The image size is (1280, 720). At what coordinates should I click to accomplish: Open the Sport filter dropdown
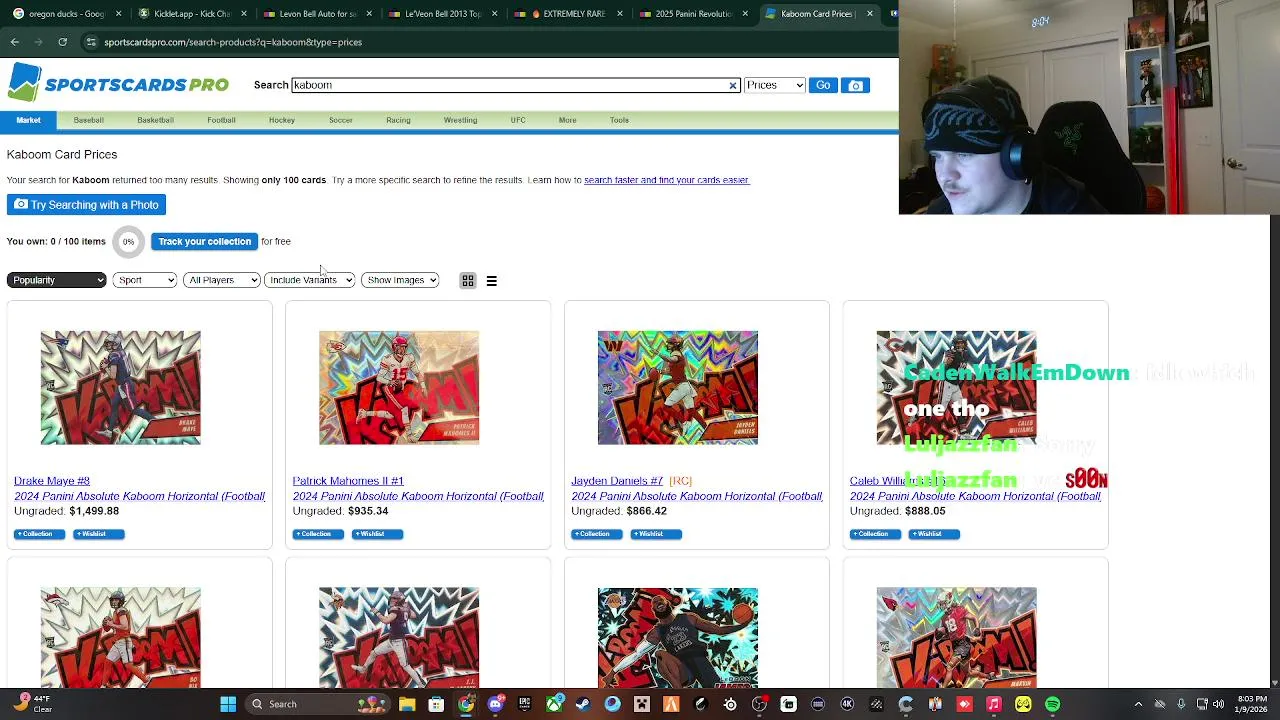(x=144, y=280)
